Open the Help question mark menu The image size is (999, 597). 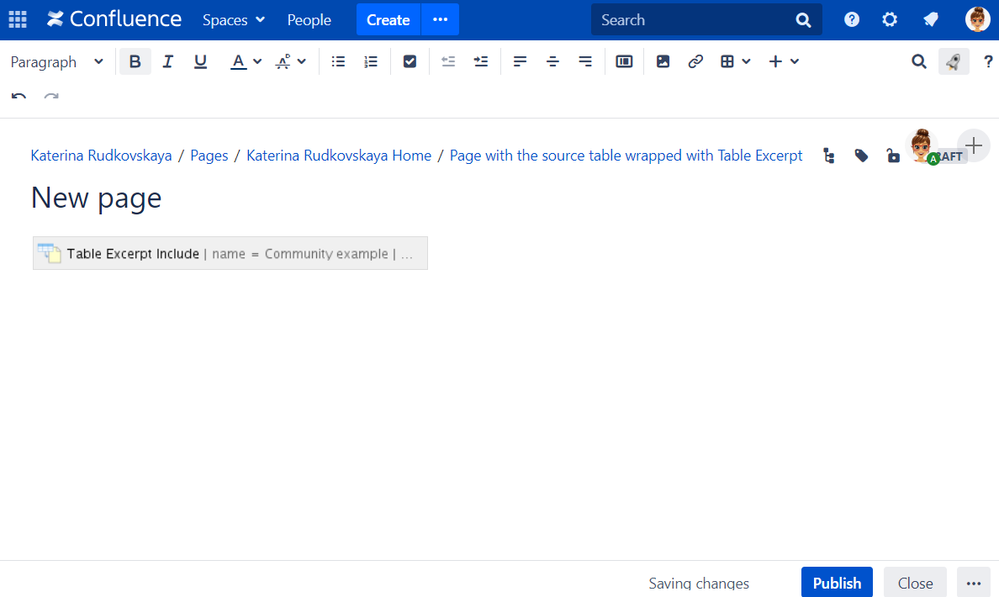[x=852, y=20]
